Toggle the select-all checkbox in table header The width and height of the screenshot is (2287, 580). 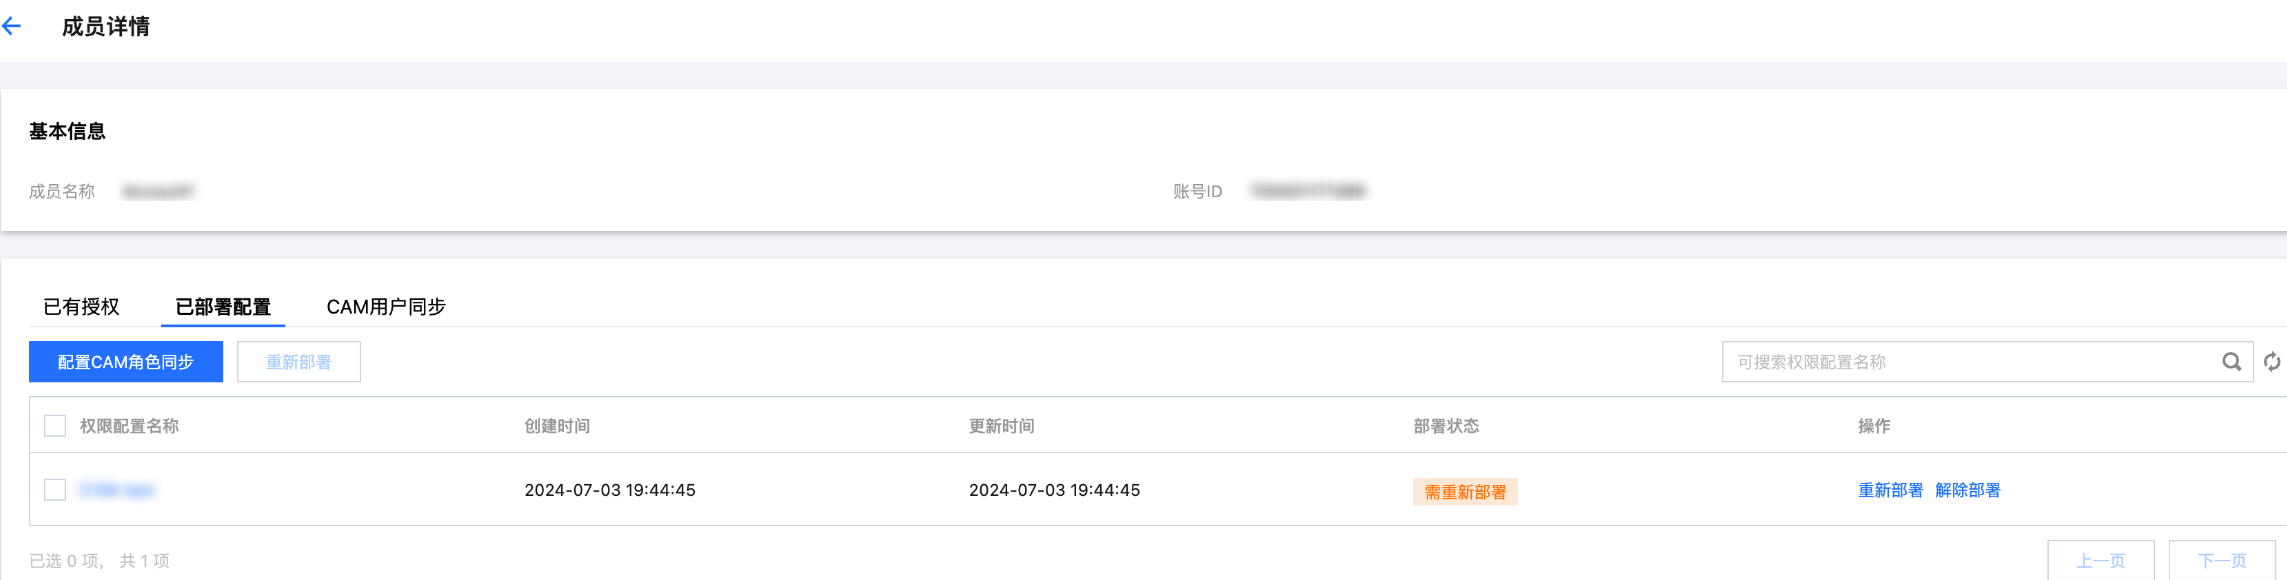(55, 426)
